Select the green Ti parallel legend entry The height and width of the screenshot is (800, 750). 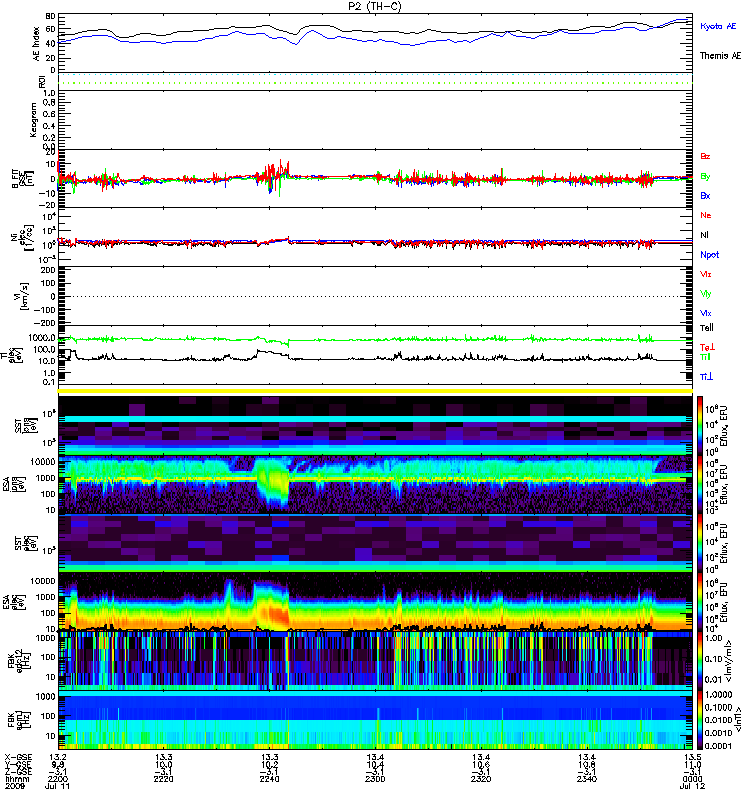(705, 357)
